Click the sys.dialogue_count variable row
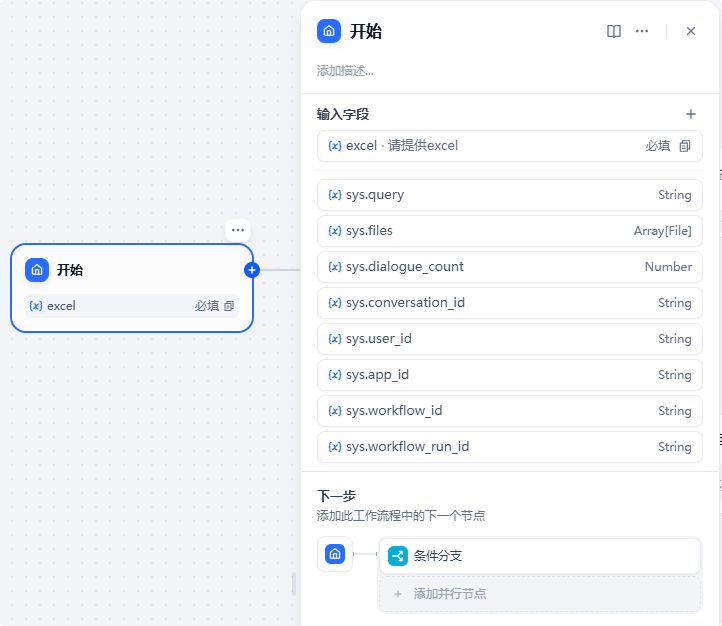This screenshot has height=626, width=722. (x=510, y=267)
